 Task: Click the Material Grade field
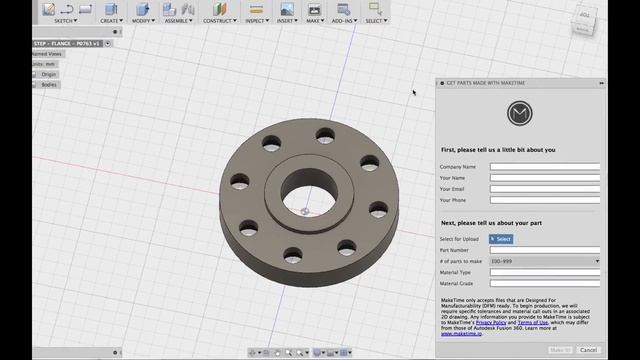coord(545,283)
